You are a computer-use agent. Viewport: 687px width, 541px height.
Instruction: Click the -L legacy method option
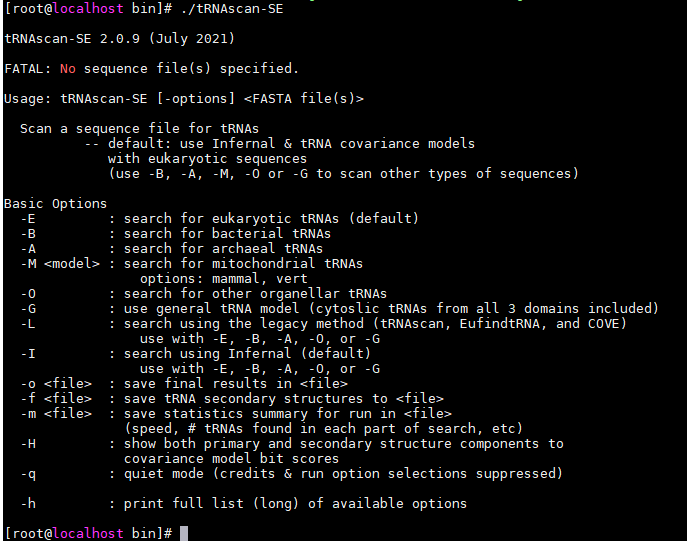(324, 324)
